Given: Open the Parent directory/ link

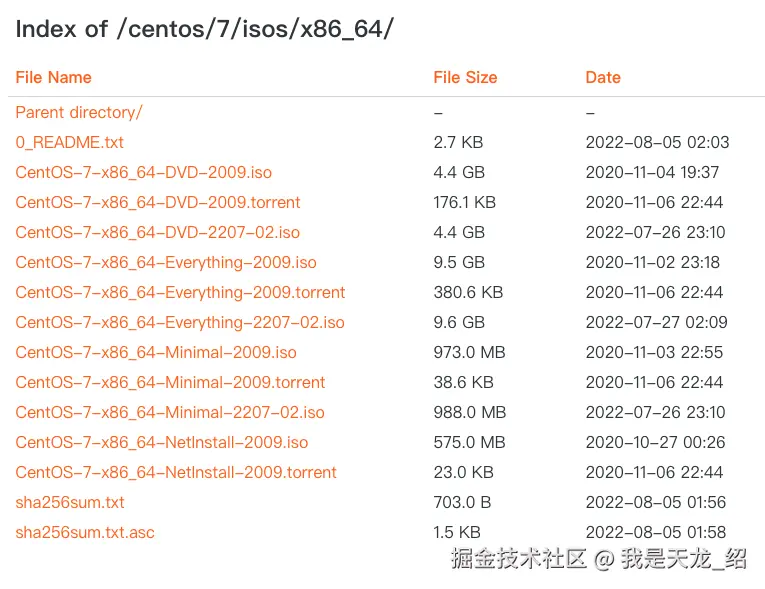Looking at the screenshot, I should [79, 112].
